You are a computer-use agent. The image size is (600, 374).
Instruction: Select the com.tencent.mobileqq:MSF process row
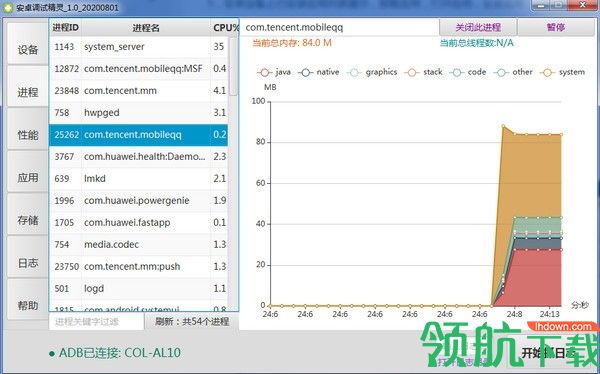(139, 69)
